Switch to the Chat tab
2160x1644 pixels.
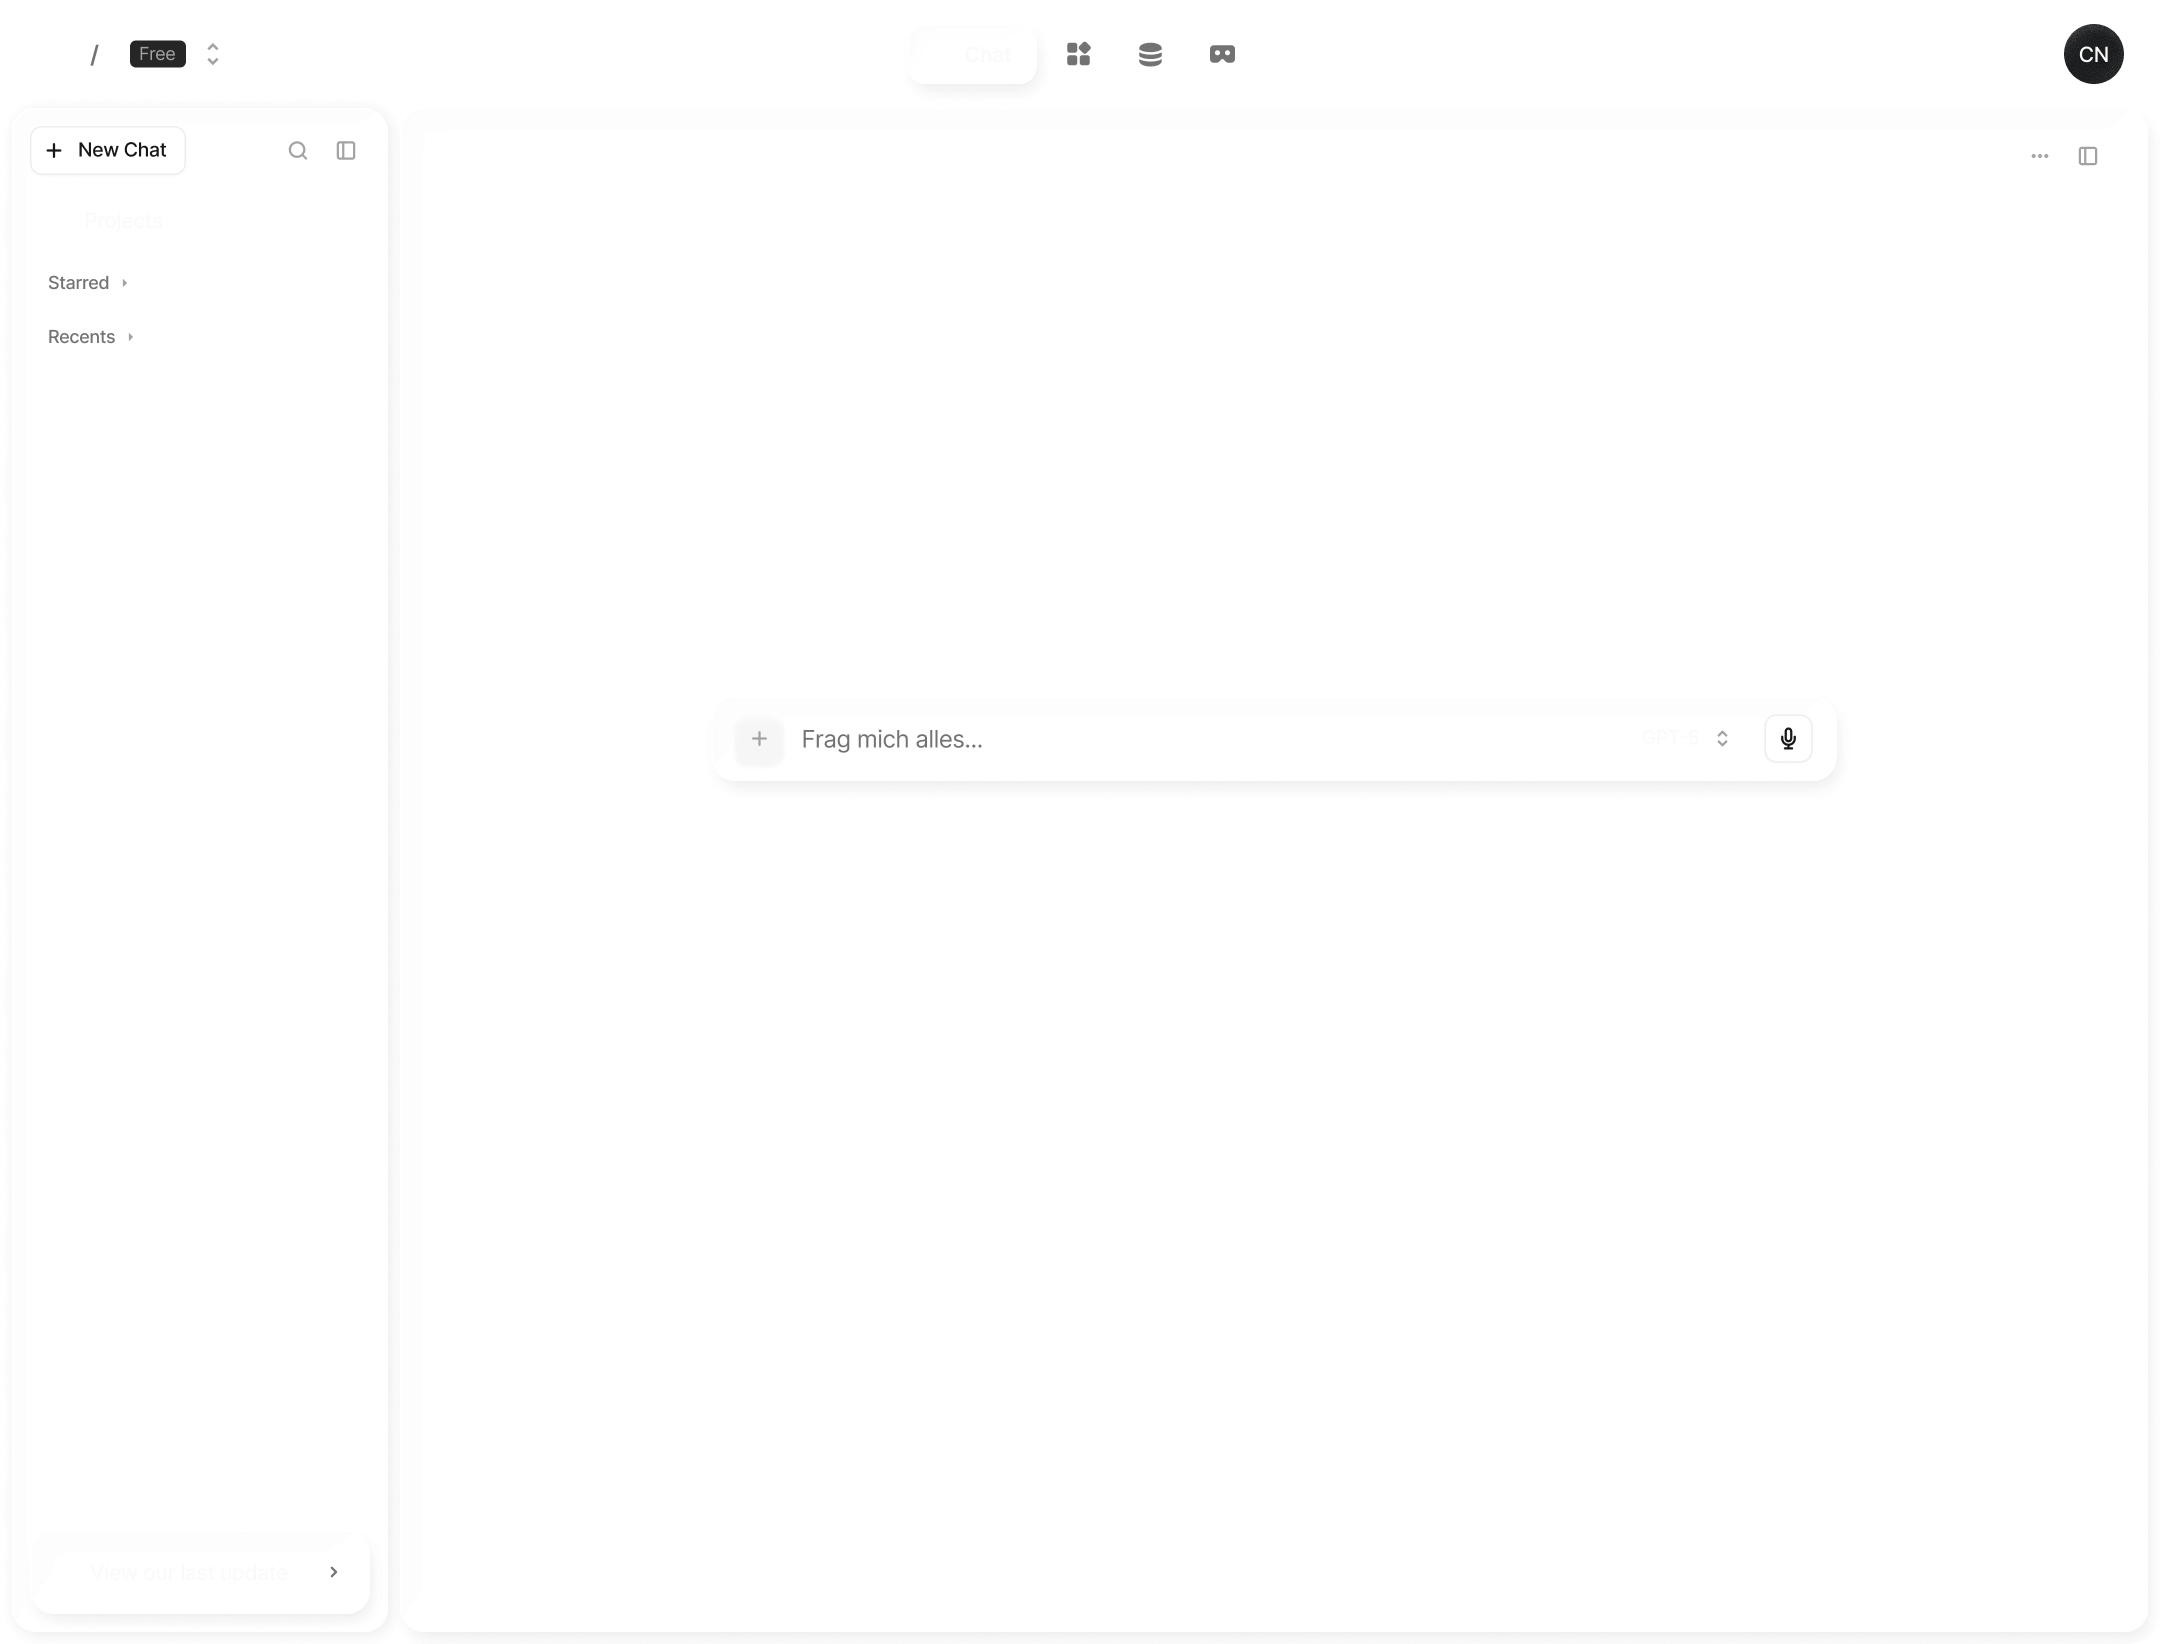[x=972, y=54]
